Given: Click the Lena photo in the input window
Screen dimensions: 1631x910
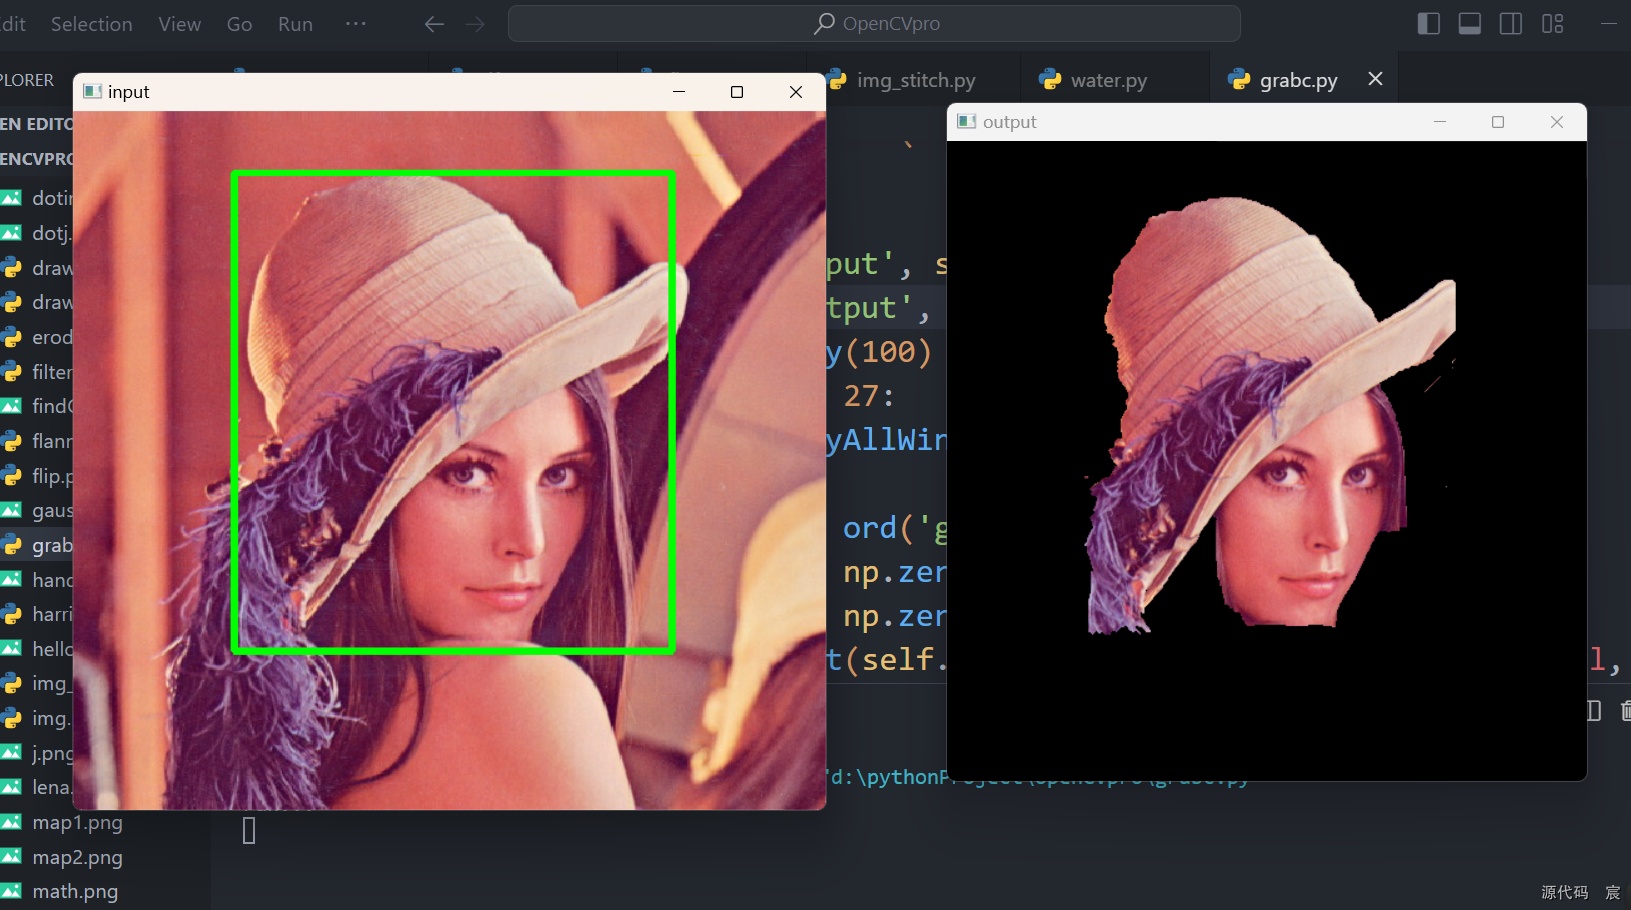Looking at the screenshot, I should point(449,460).
